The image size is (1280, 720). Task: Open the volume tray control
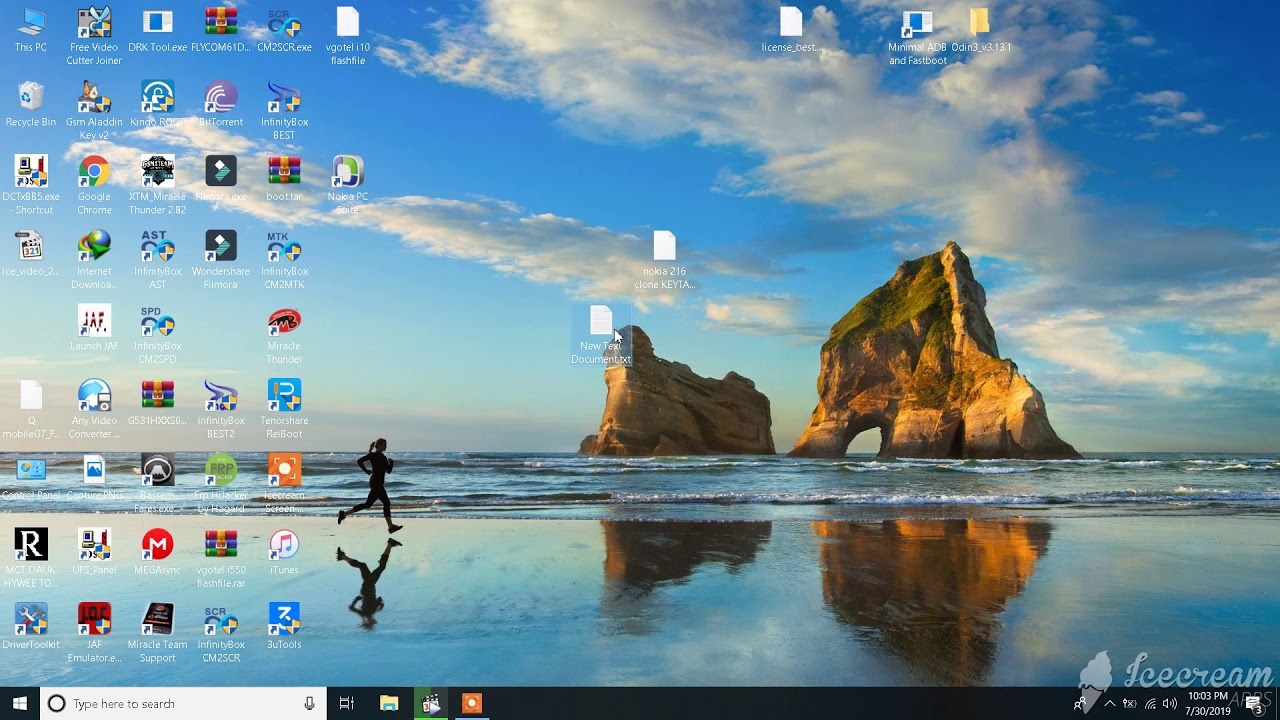(1170, 704)
